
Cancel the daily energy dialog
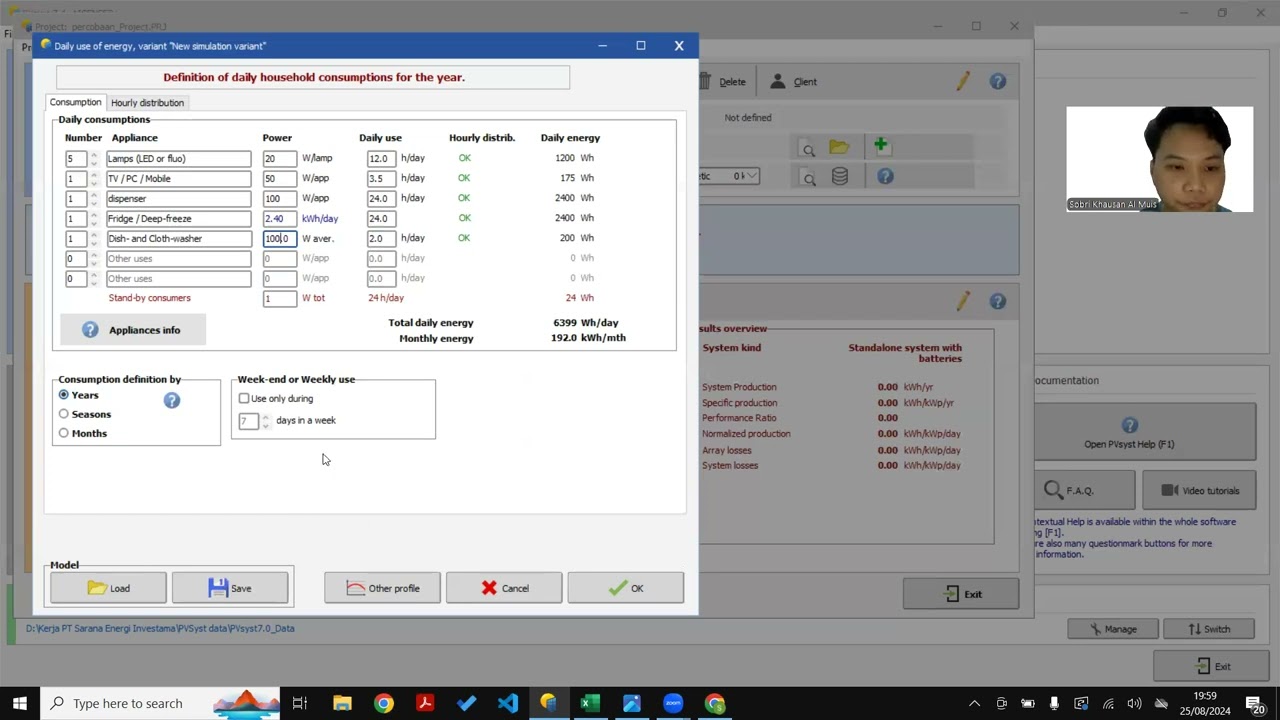[504, 588]
